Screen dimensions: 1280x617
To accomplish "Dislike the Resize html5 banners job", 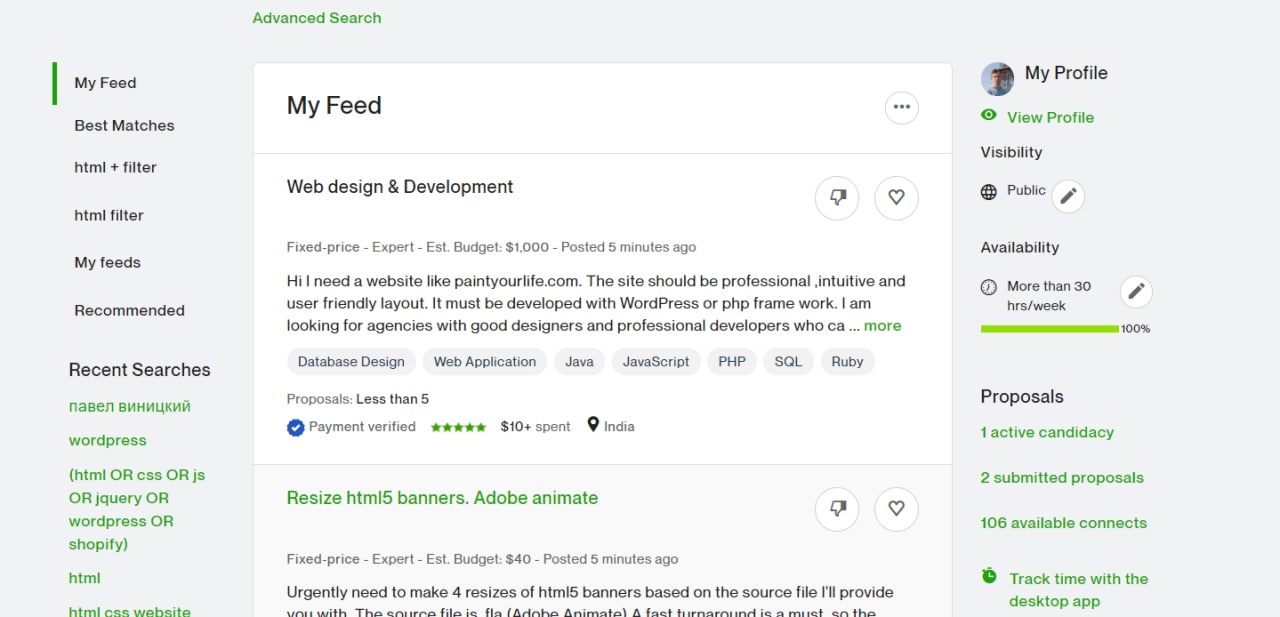I will click(x=837, y=509).
